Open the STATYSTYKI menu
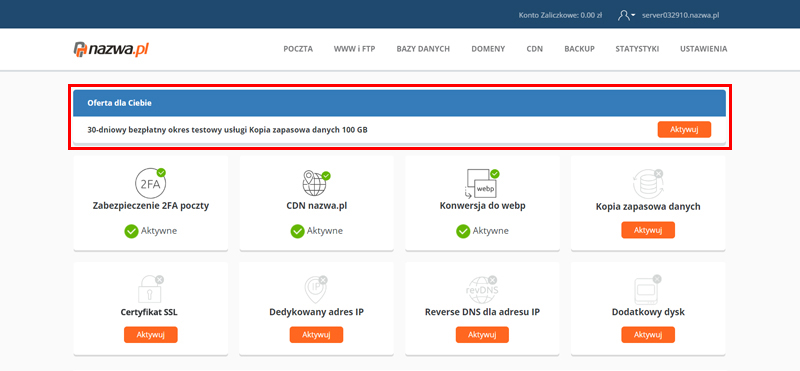 click(637, 49)
